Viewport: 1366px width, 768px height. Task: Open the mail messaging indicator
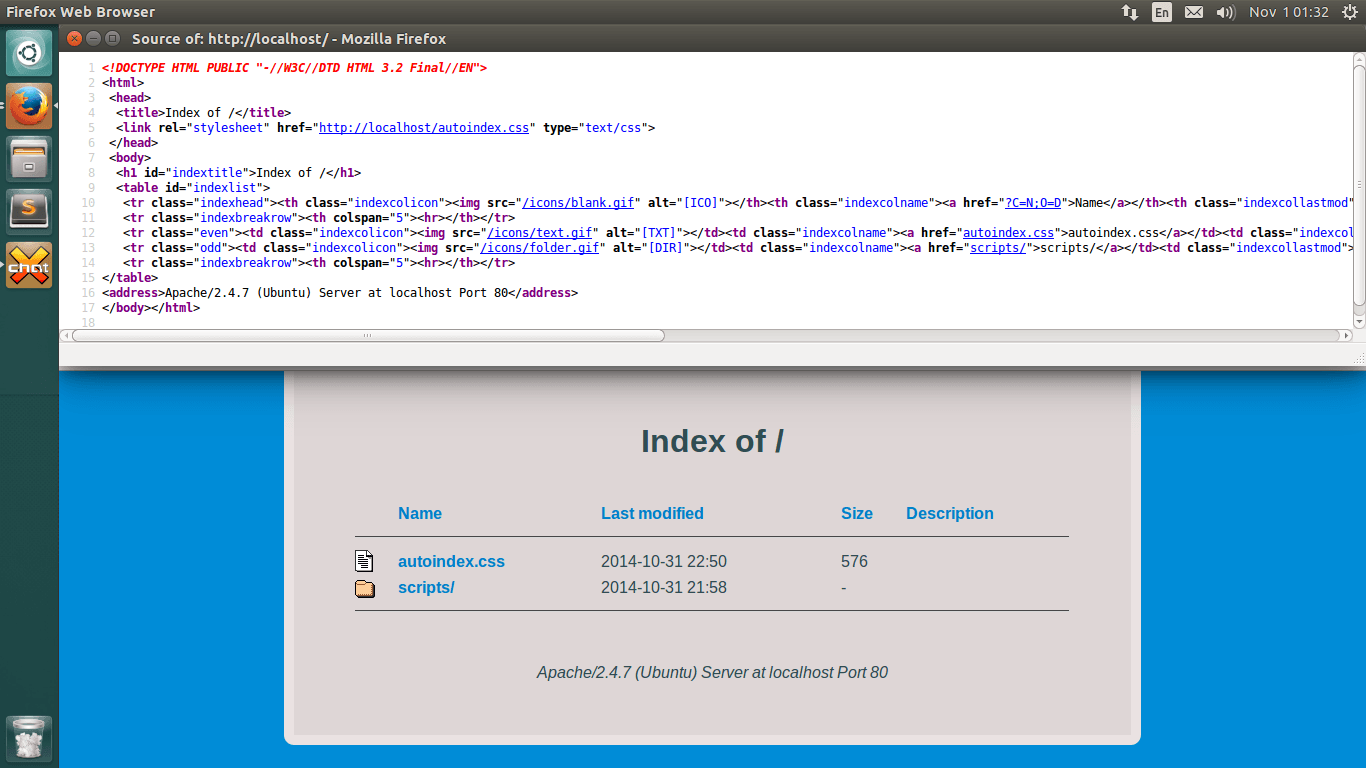[1193, 12]
